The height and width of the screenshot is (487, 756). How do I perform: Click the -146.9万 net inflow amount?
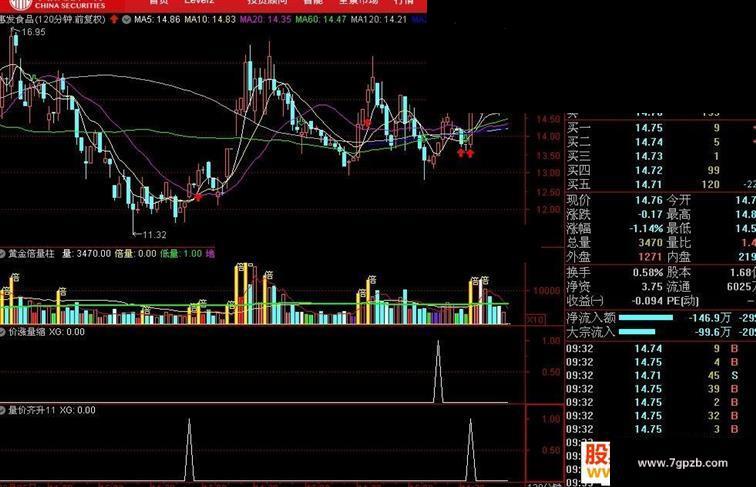(x=710, y=317)
